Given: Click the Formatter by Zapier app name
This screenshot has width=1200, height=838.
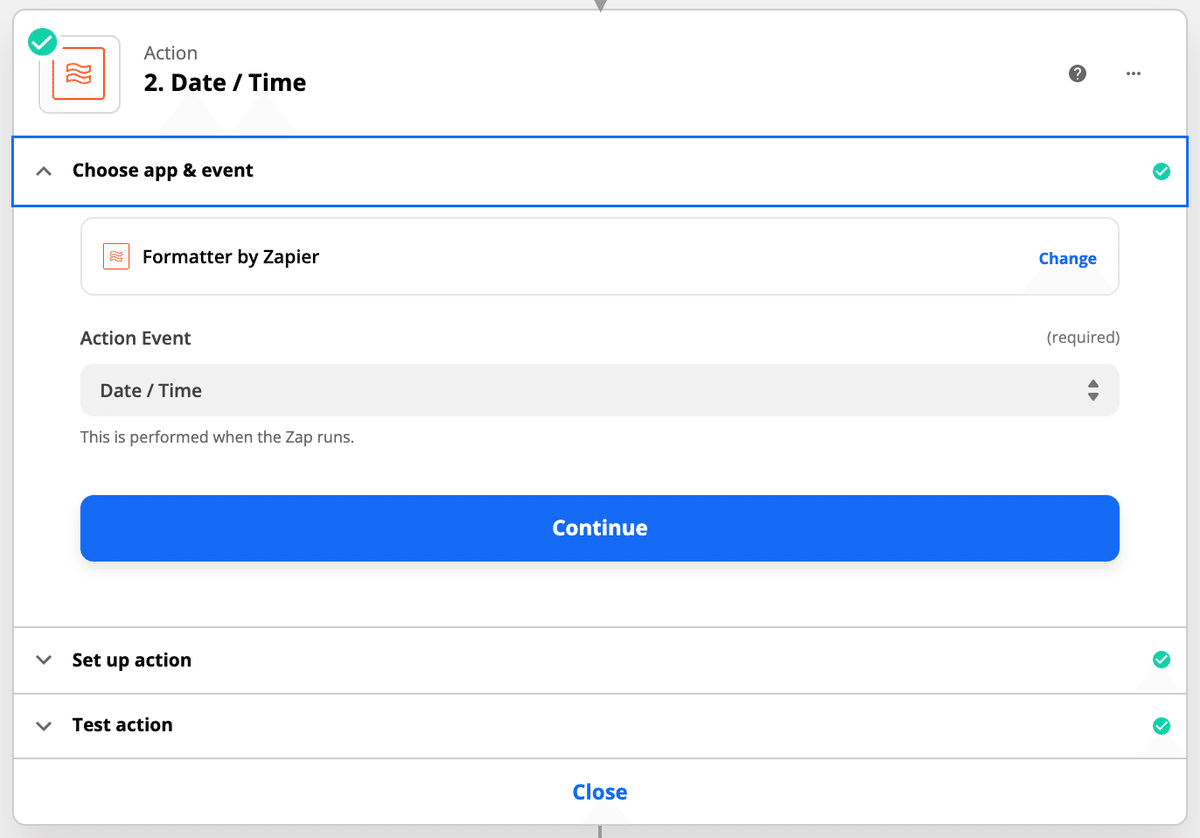Looking at the screenshot, I should [x=231, y=257].
